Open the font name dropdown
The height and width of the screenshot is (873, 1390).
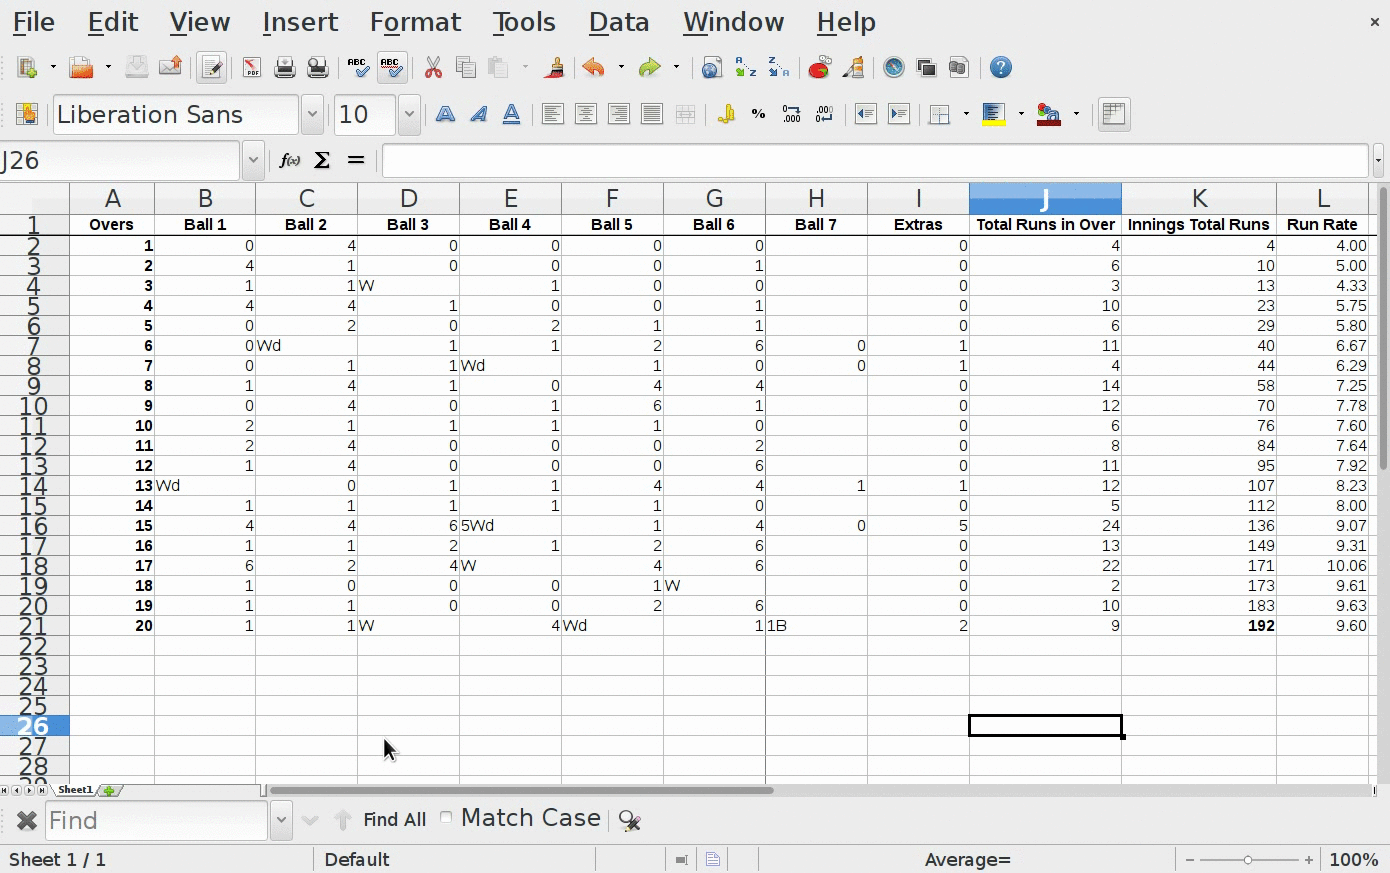(x=312, y=114)
